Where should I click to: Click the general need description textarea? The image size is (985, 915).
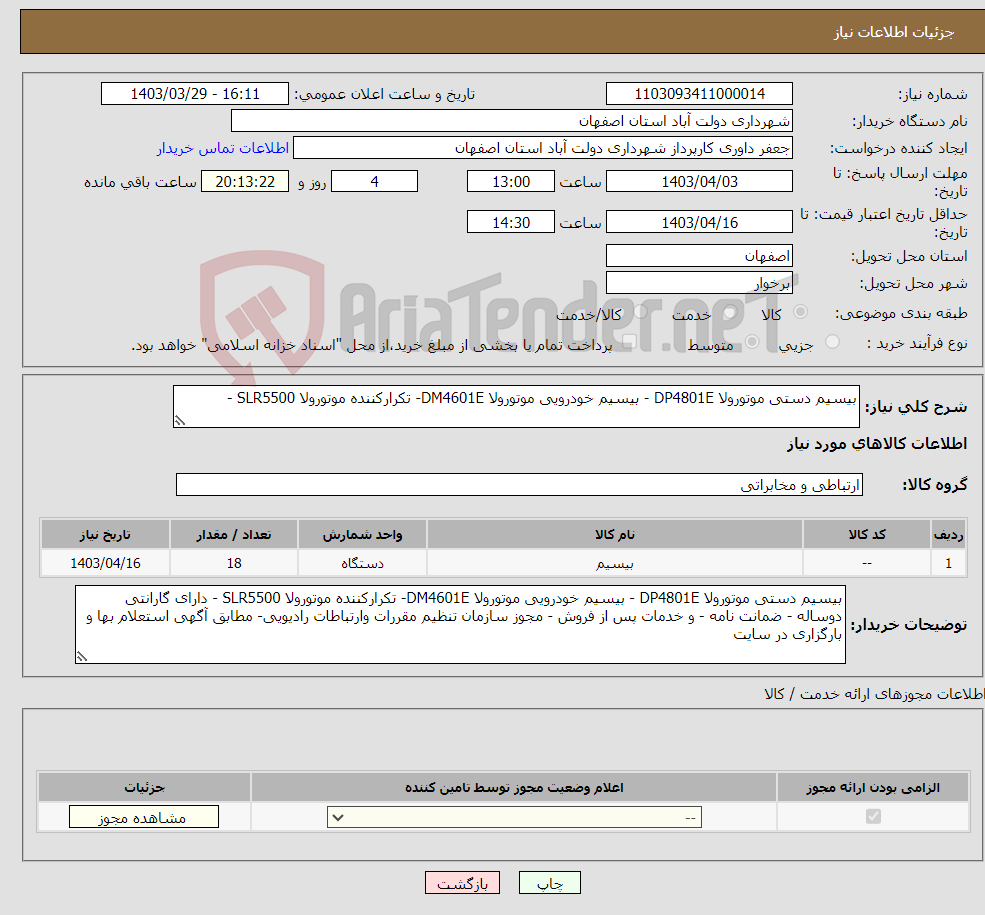pos(516,406)
